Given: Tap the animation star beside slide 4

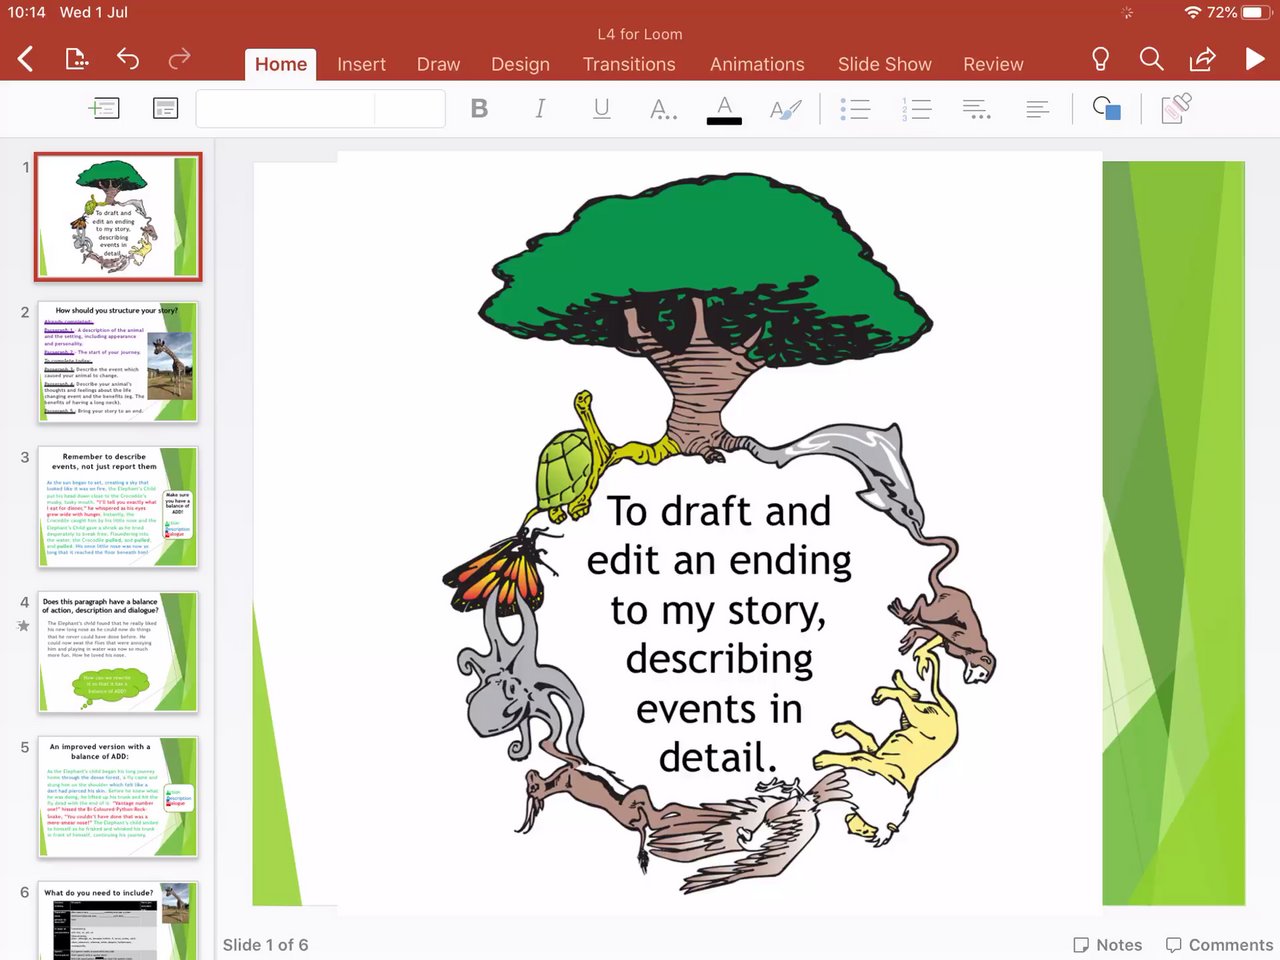Looking at the screenshot, I should point(24,626).
